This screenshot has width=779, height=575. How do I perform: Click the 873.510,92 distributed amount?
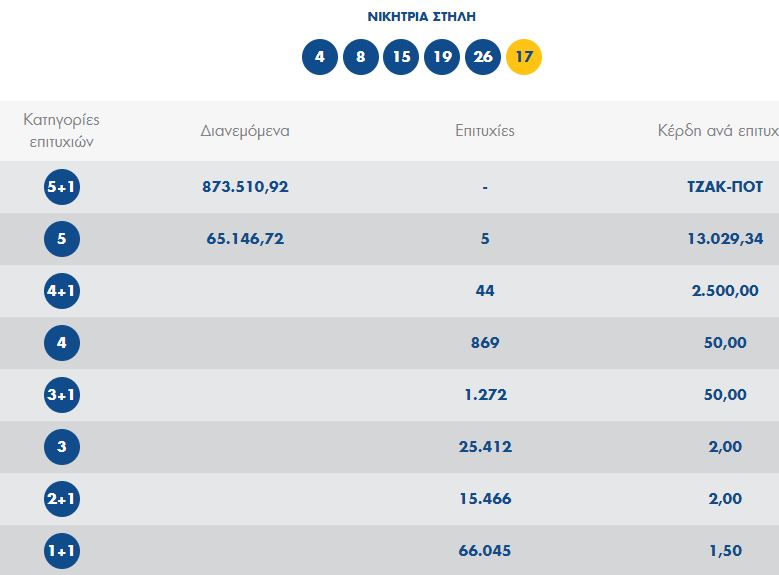coord(245,187)
